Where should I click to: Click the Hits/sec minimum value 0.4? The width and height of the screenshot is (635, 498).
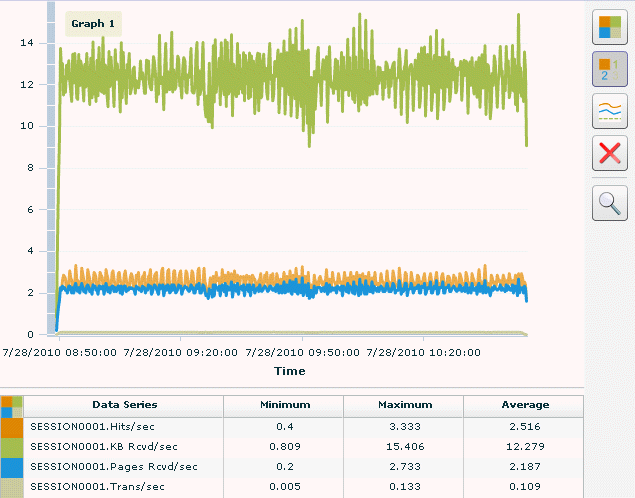pos(285,427)
